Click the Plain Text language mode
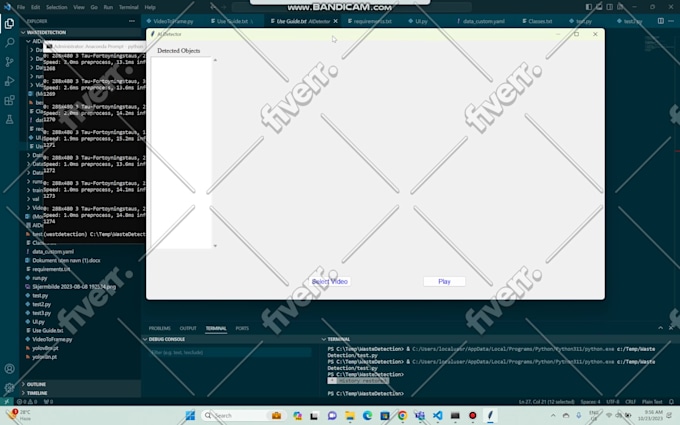Screen dimensions: 680x425 [x=652, y=402]
